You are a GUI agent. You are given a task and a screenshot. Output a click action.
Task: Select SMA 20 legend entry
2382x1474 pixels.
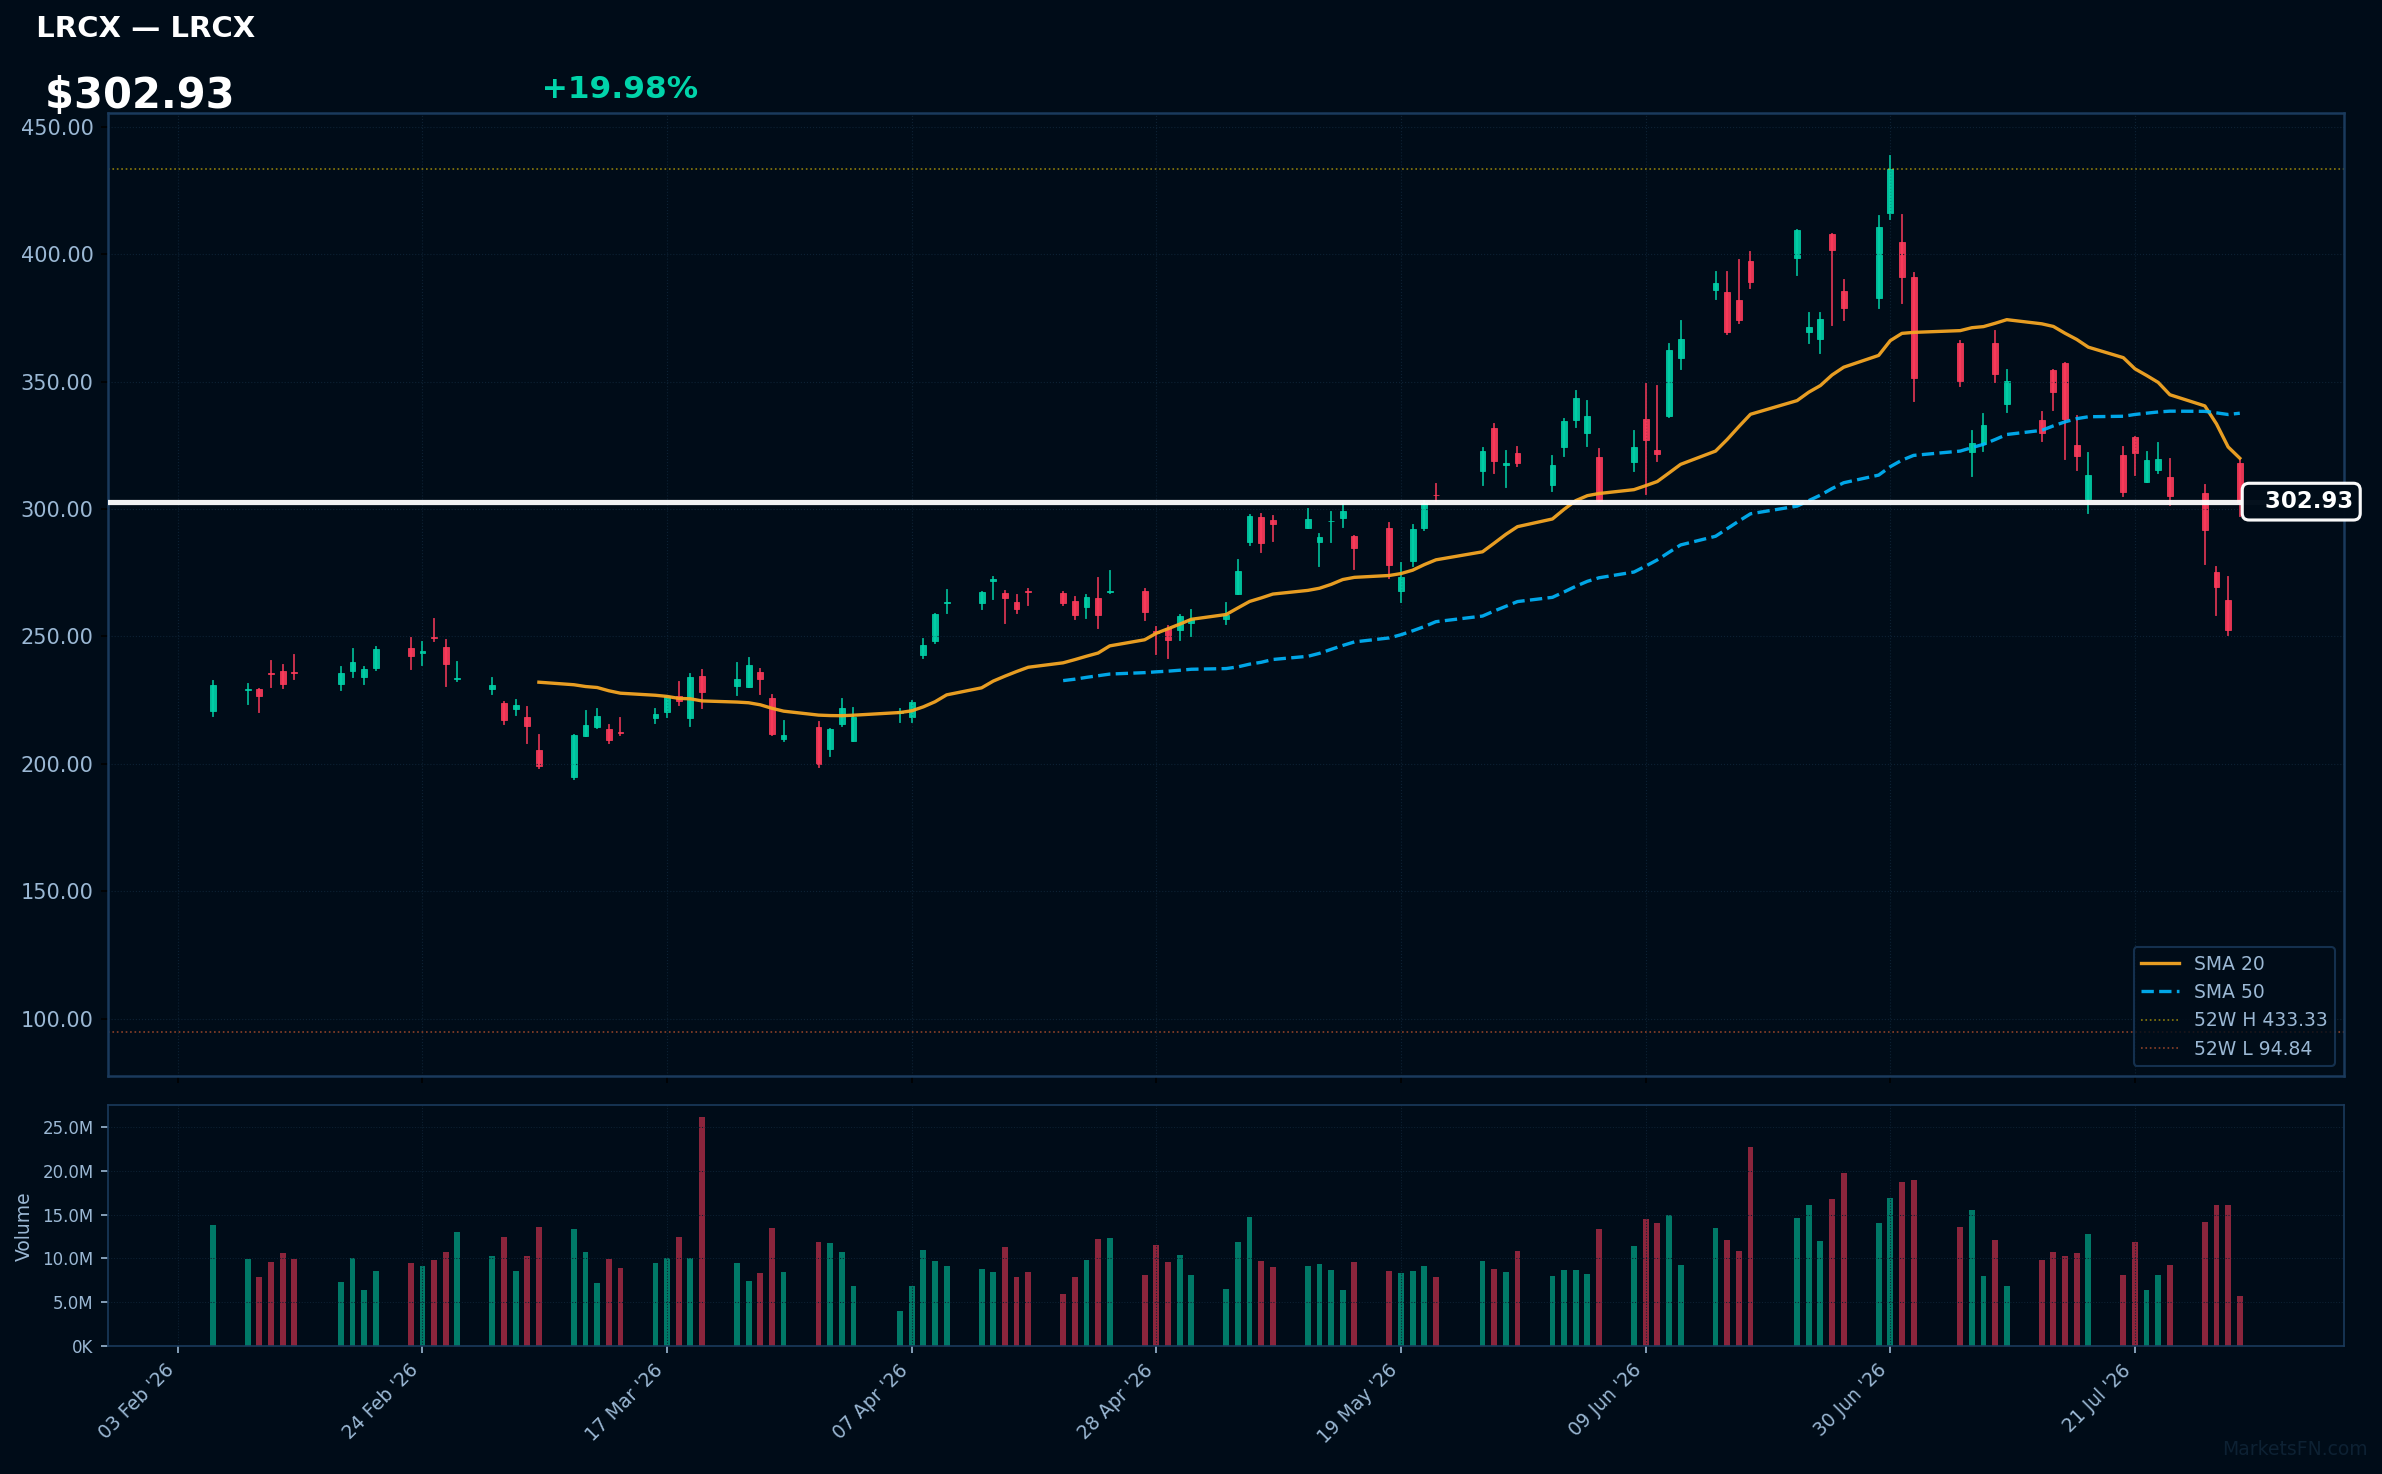tap(2233, 963)
